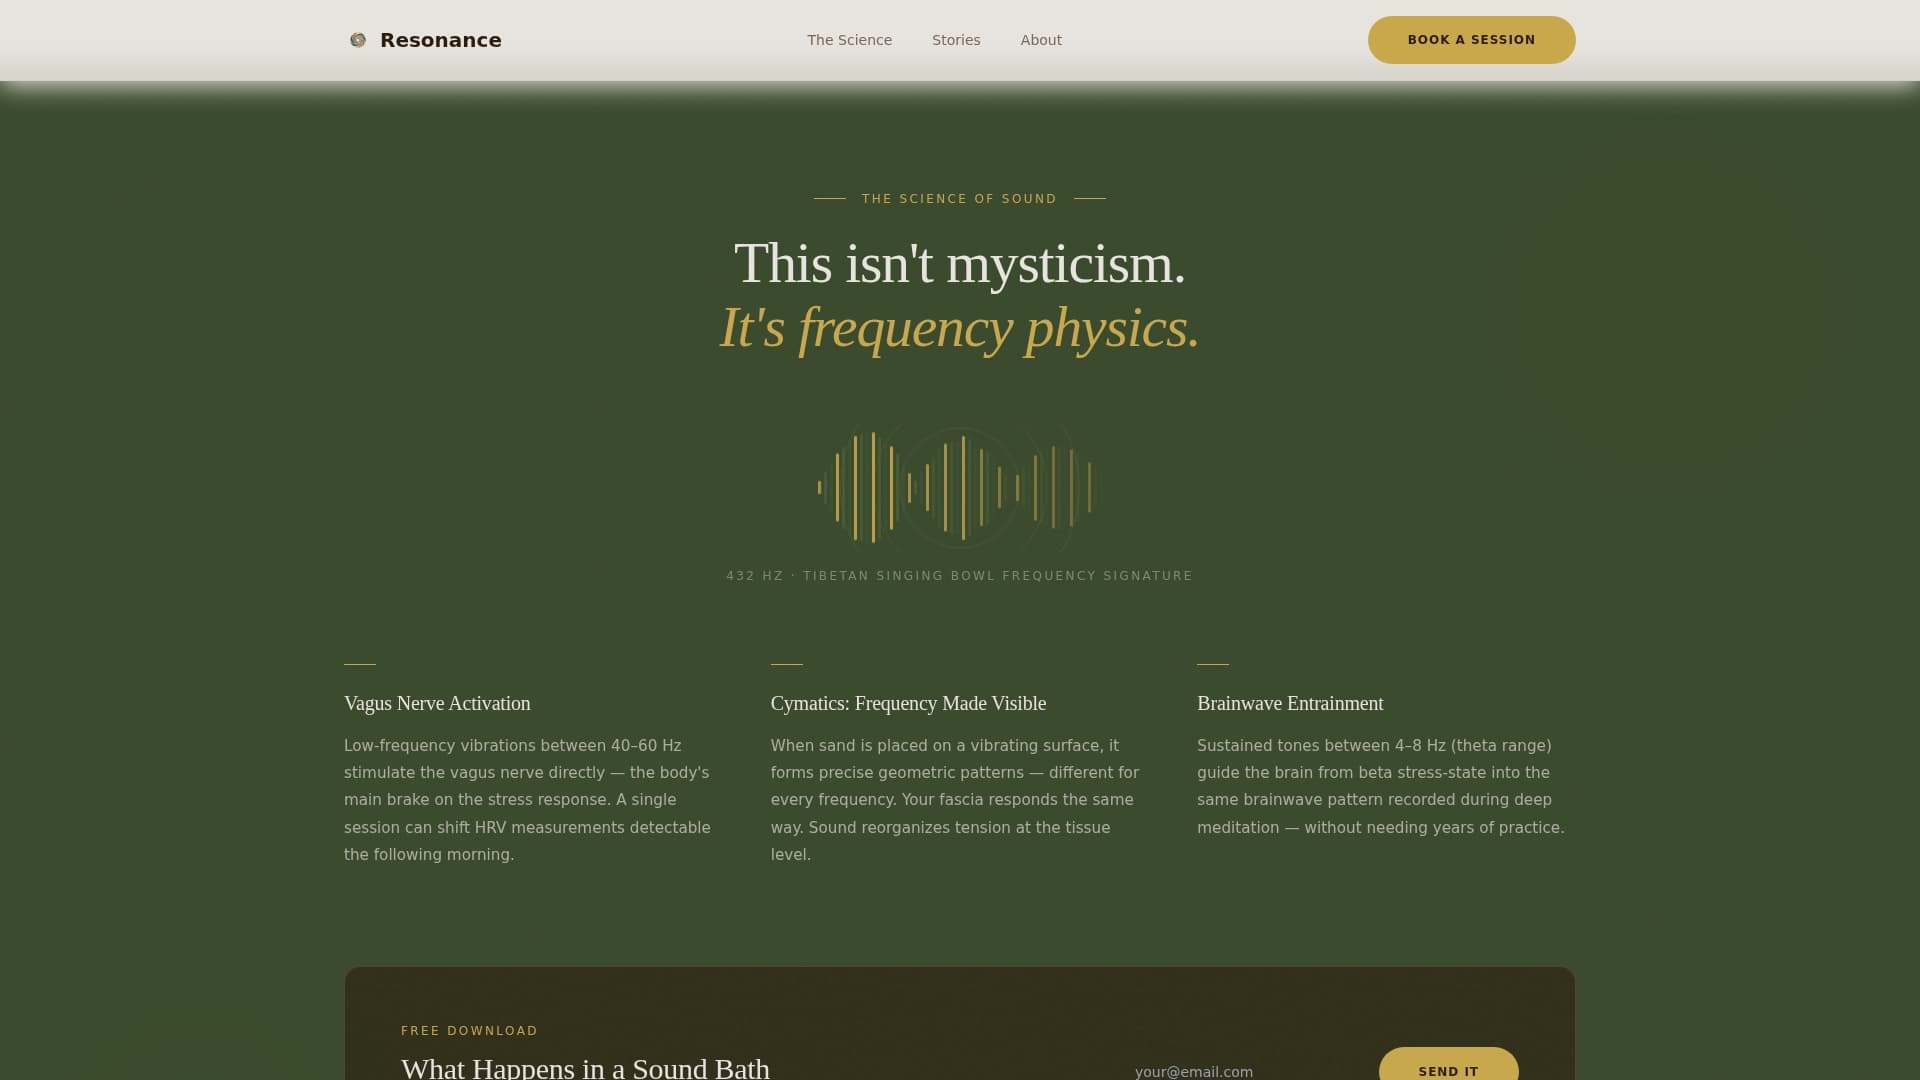Viewport: 1920px width, 1080px height.
Task: Go to the Stories page
Action: coord(956,40)
